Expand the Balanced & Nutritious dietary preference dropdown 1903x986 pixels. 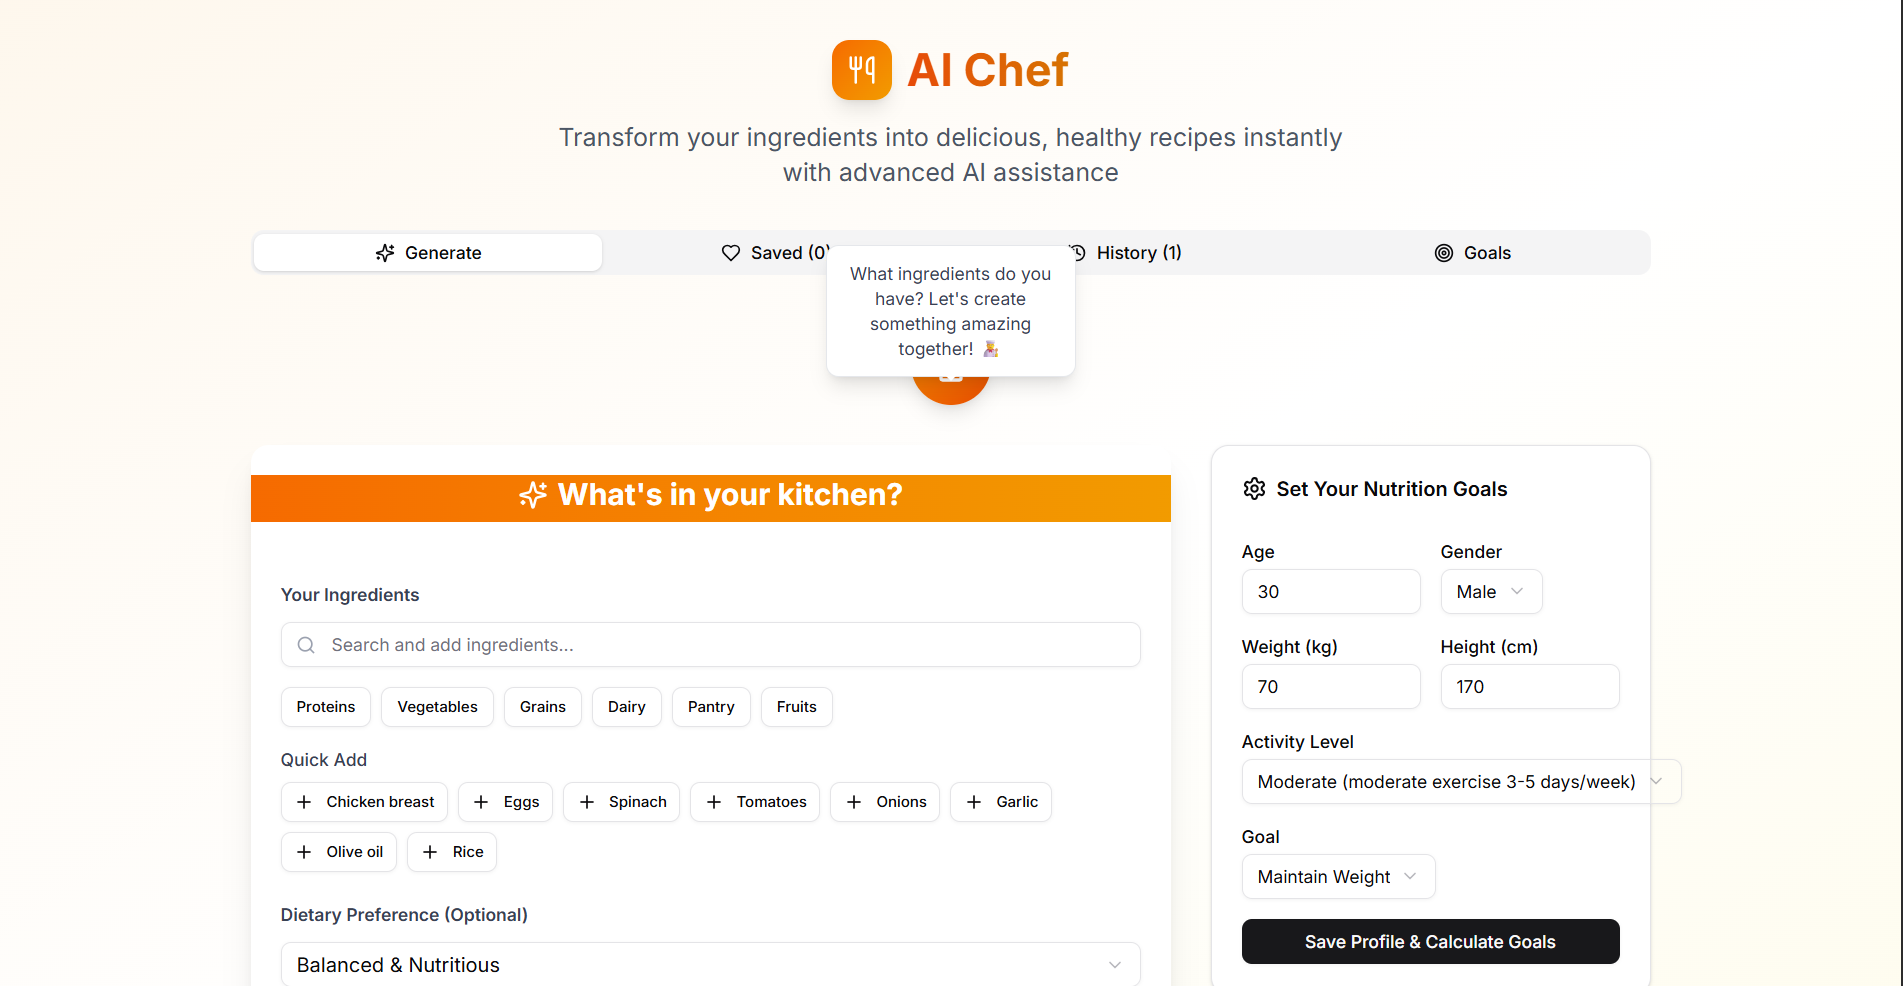[710, 965]
